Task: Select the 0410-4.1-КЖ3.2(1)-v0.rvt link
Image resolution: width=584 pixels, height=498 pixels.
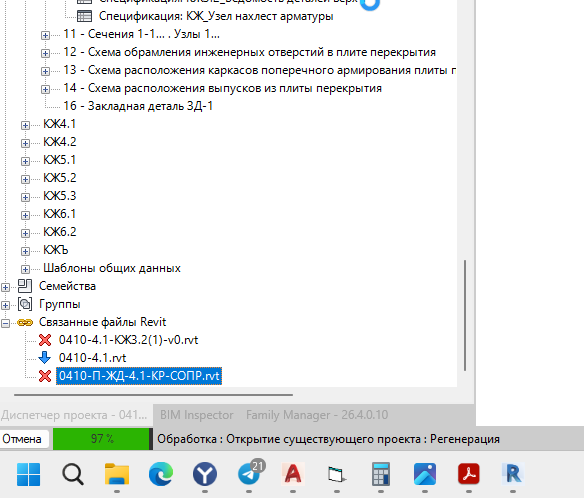Action: 128,340
